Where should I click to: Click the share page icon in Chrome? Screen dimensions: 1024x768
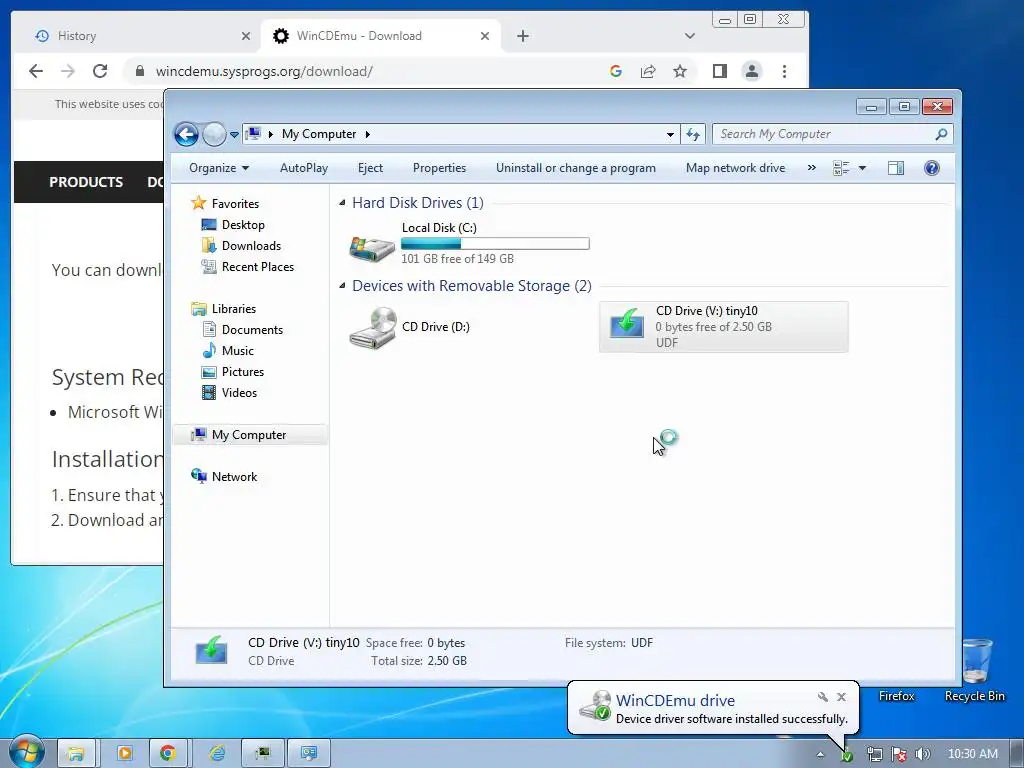[x=648, y=71]
